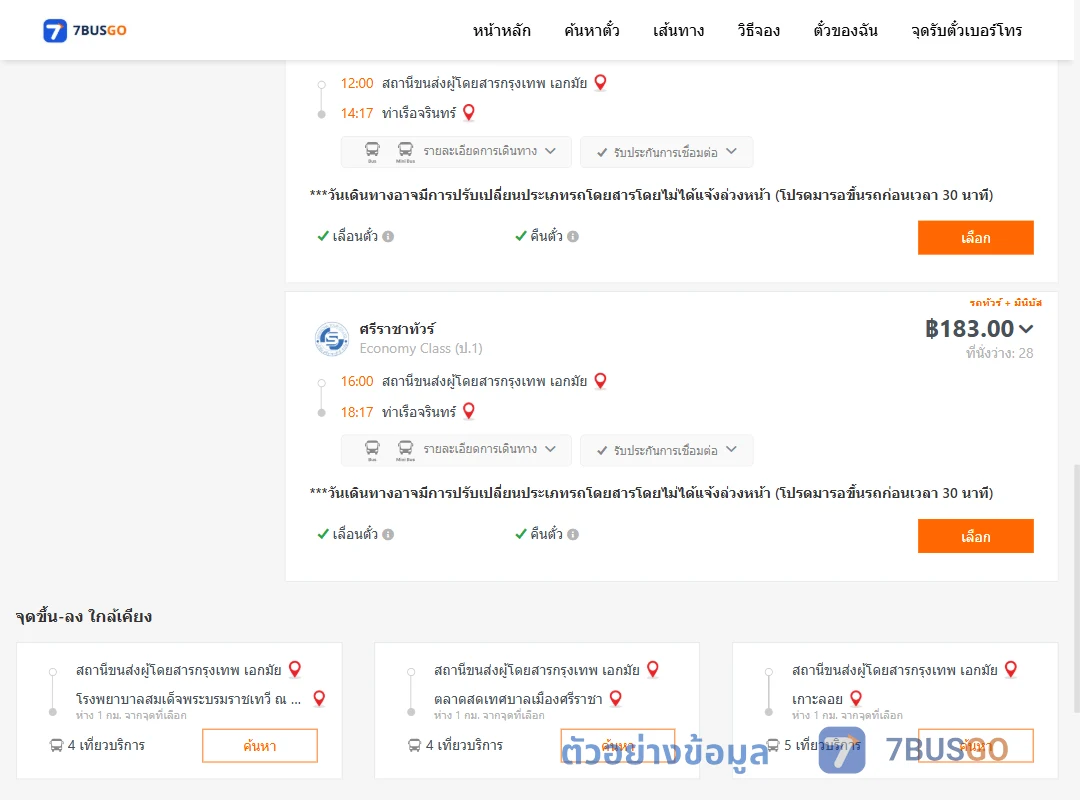Screen dimensions: 1080x800
Task: Select the 16:00 trip with orange เลือก button
Action: click(x=975, y=536)
